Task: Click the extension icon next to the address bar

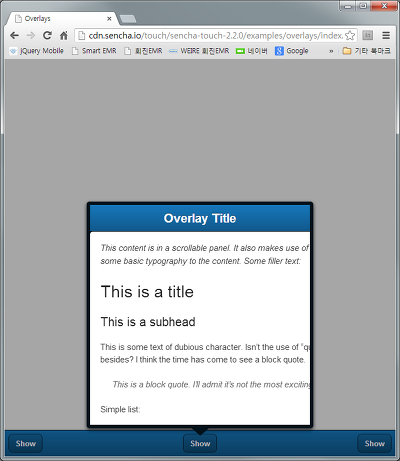Action: tap(368, 35)
